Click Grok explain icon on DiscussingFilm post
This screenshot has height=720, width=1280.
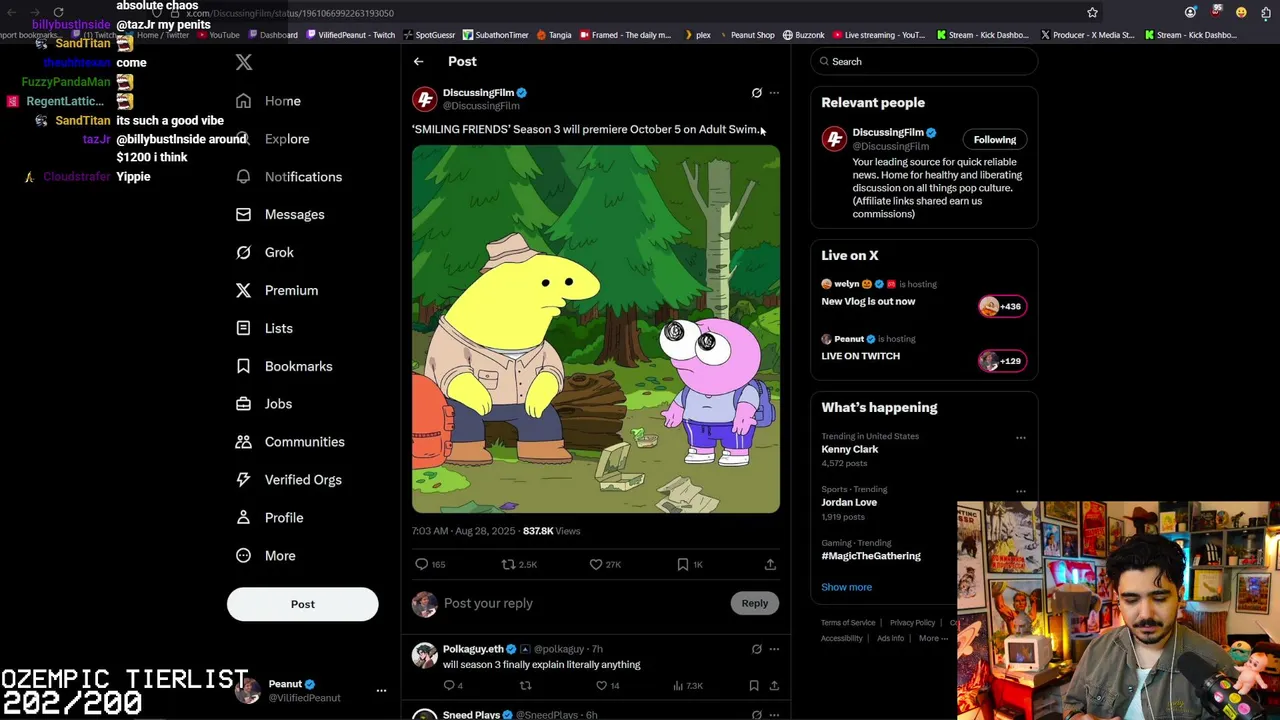point(757,93)
